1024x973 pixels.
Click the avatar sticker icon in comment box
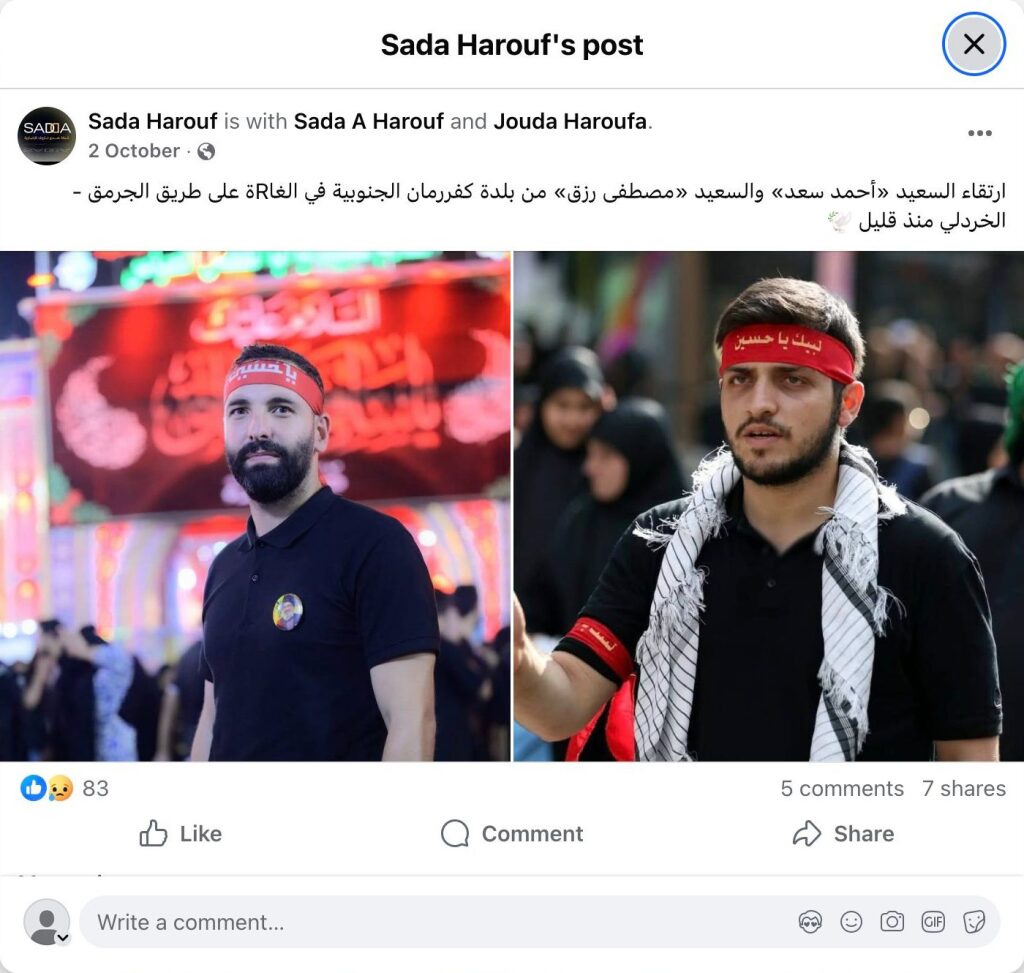(810, 922)
